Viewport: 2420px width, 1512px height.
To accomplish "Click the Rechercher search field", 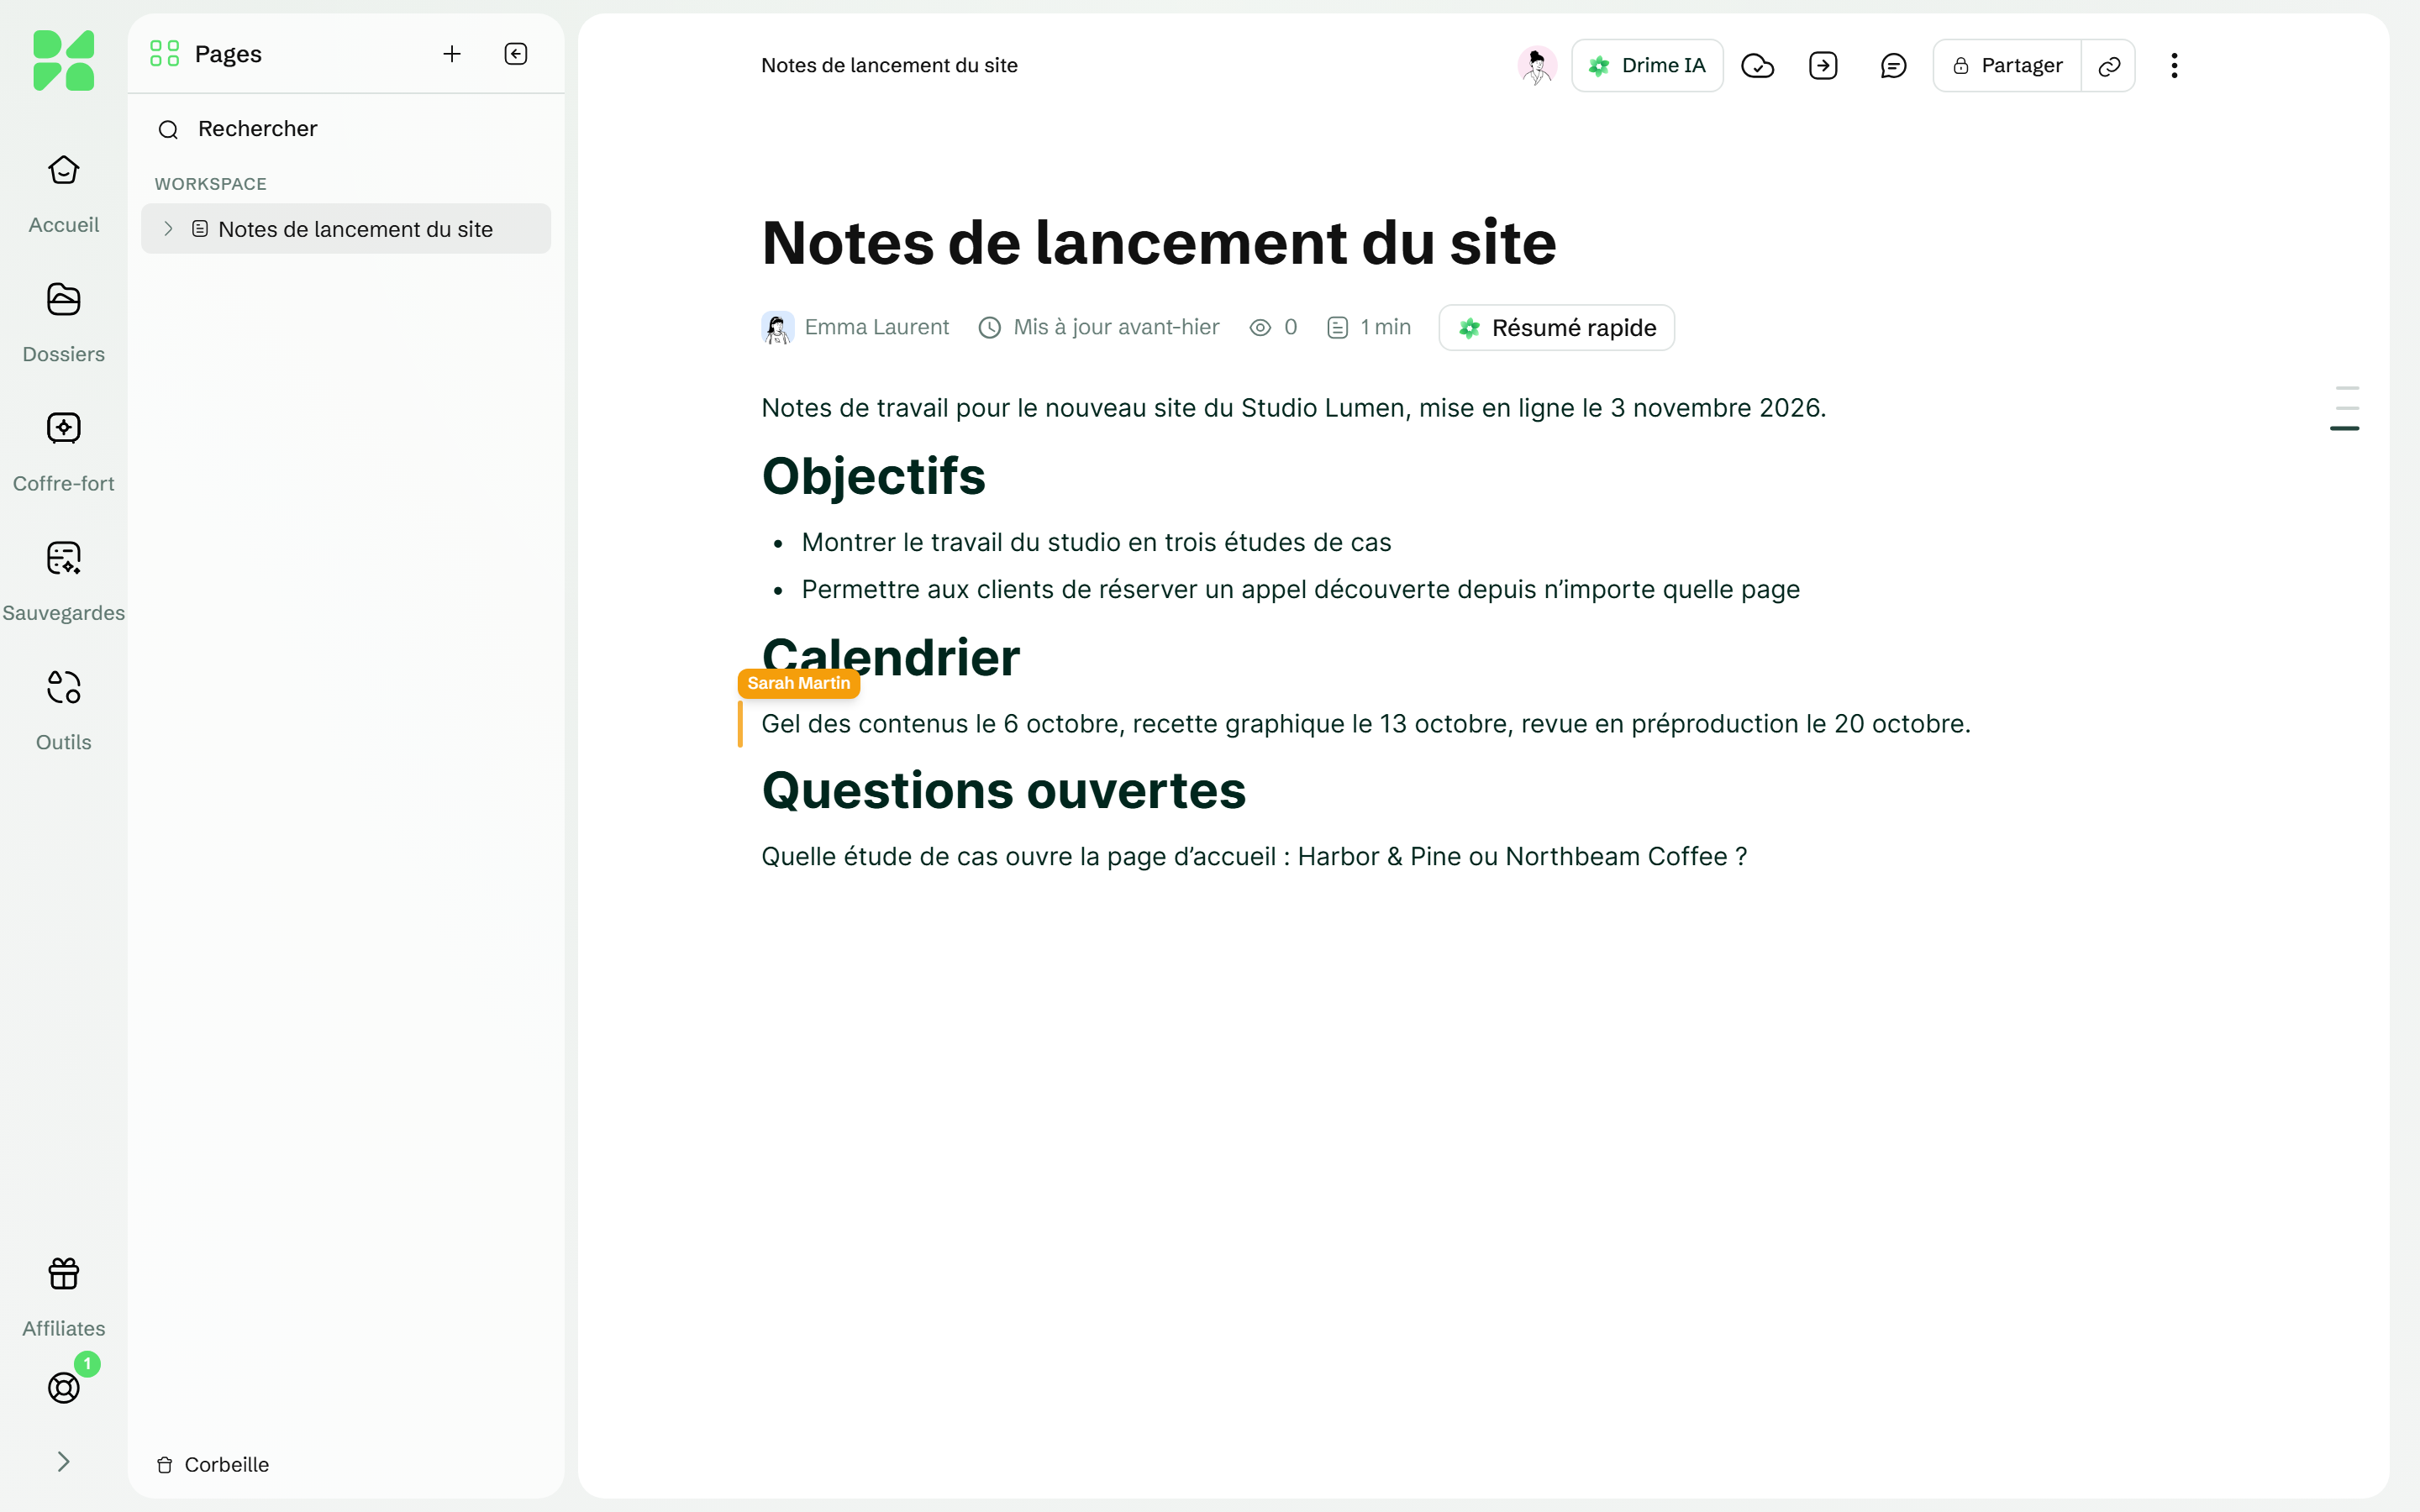I will (x=346, y=129).
